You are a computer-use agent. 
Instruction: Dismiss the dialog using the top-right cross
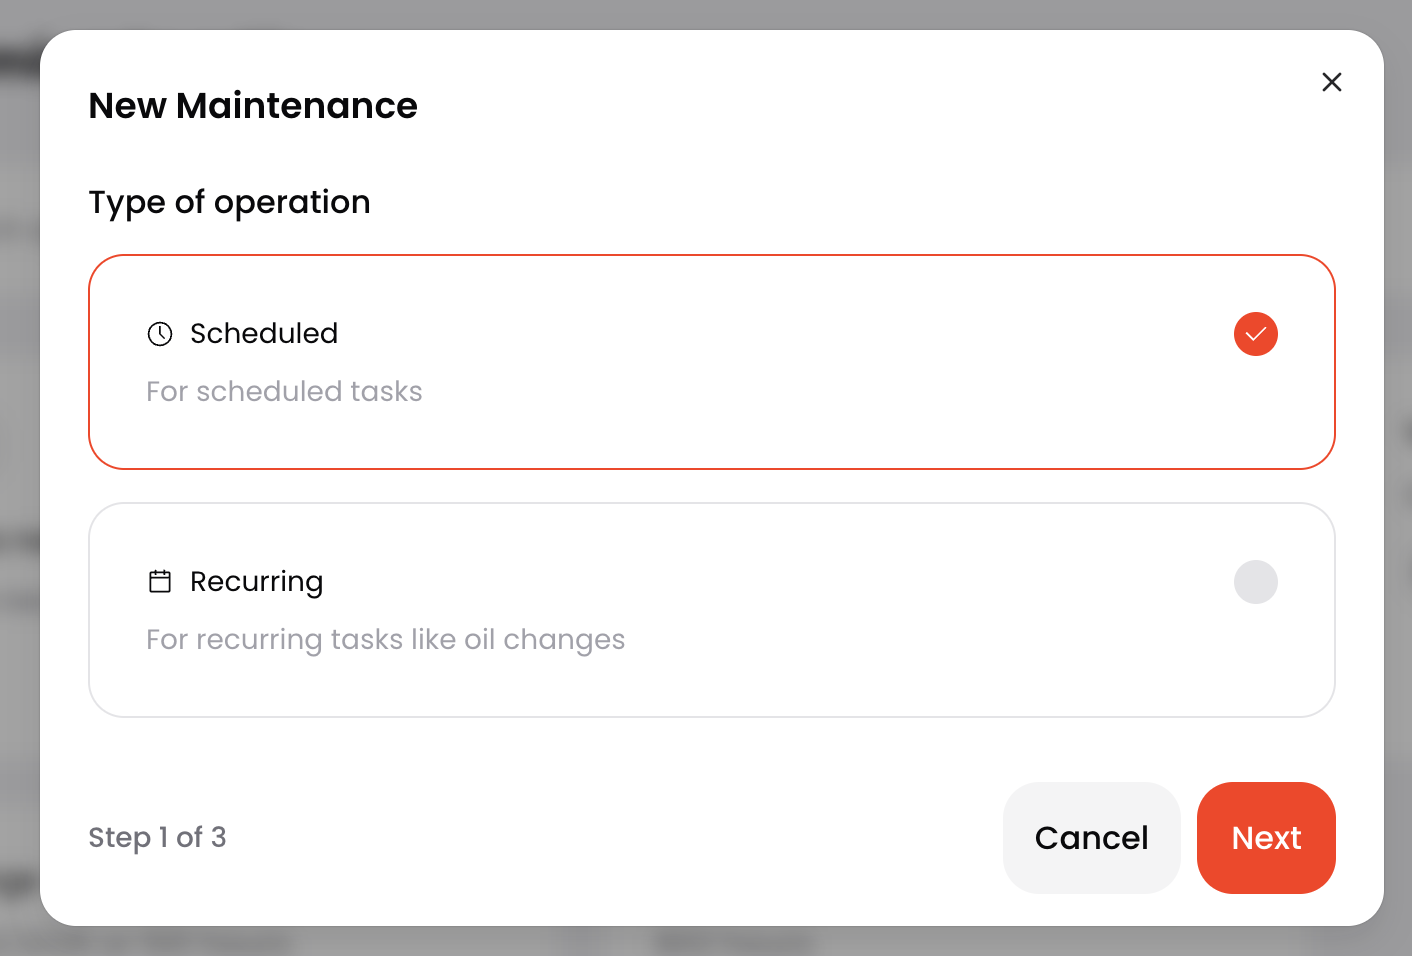tap(1331, 82)
